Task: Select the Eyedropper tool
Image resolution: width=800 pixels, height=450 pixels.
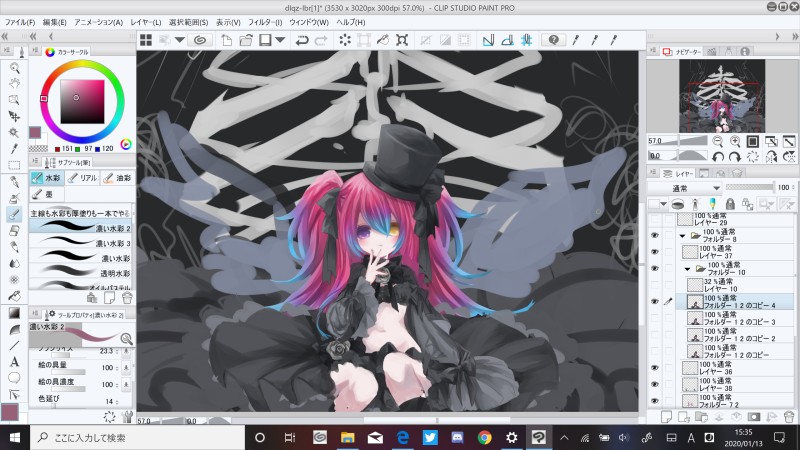Action: point(14,148)
